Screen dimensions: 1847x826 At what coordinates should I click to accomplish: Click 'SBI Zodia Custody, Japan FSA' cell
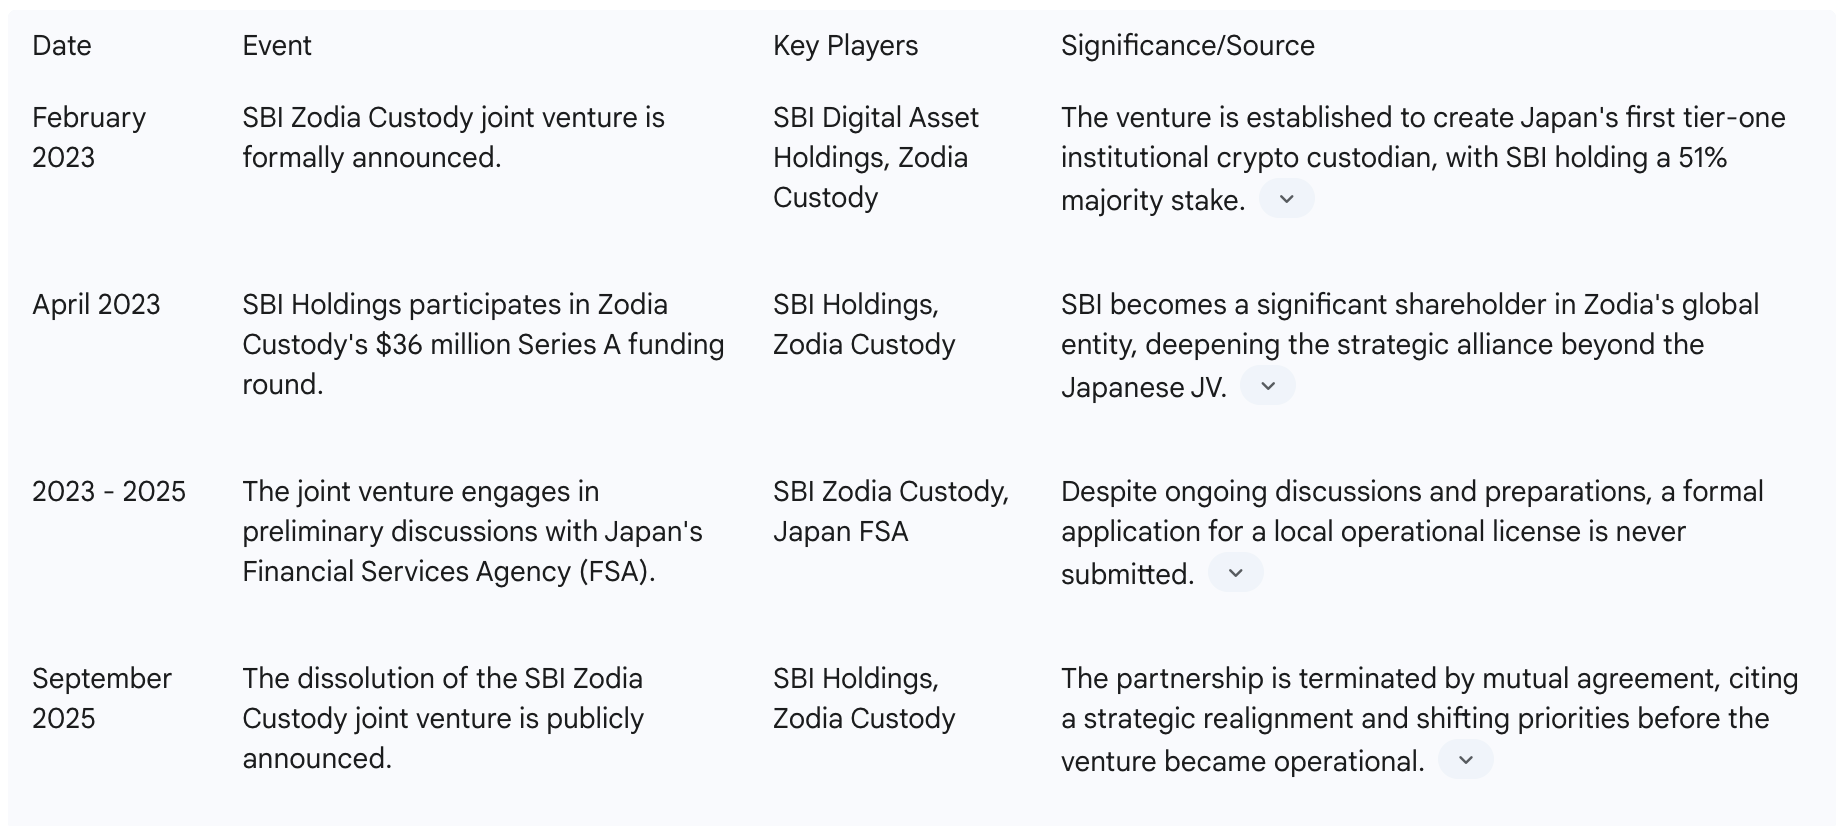click(x=890, y=511)
